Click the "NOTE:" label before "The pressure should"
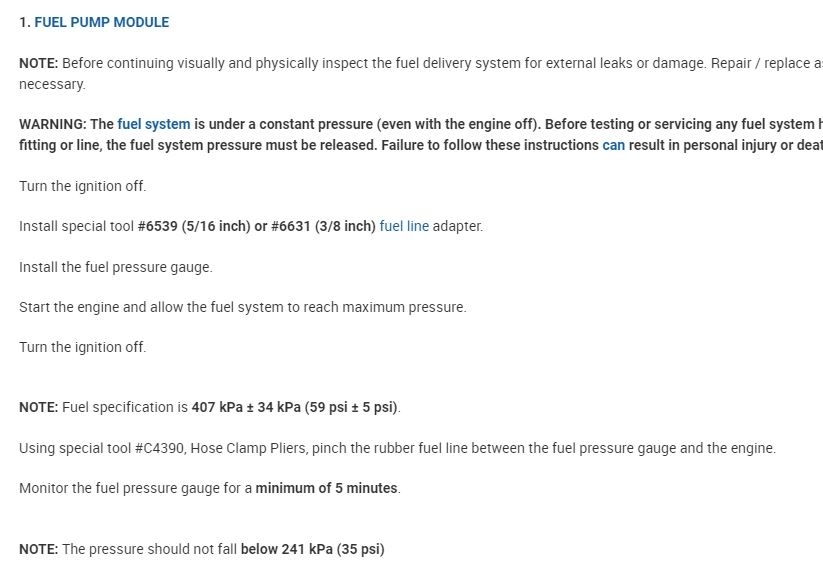This screenshot has height=568, width=823. (38, 549)
